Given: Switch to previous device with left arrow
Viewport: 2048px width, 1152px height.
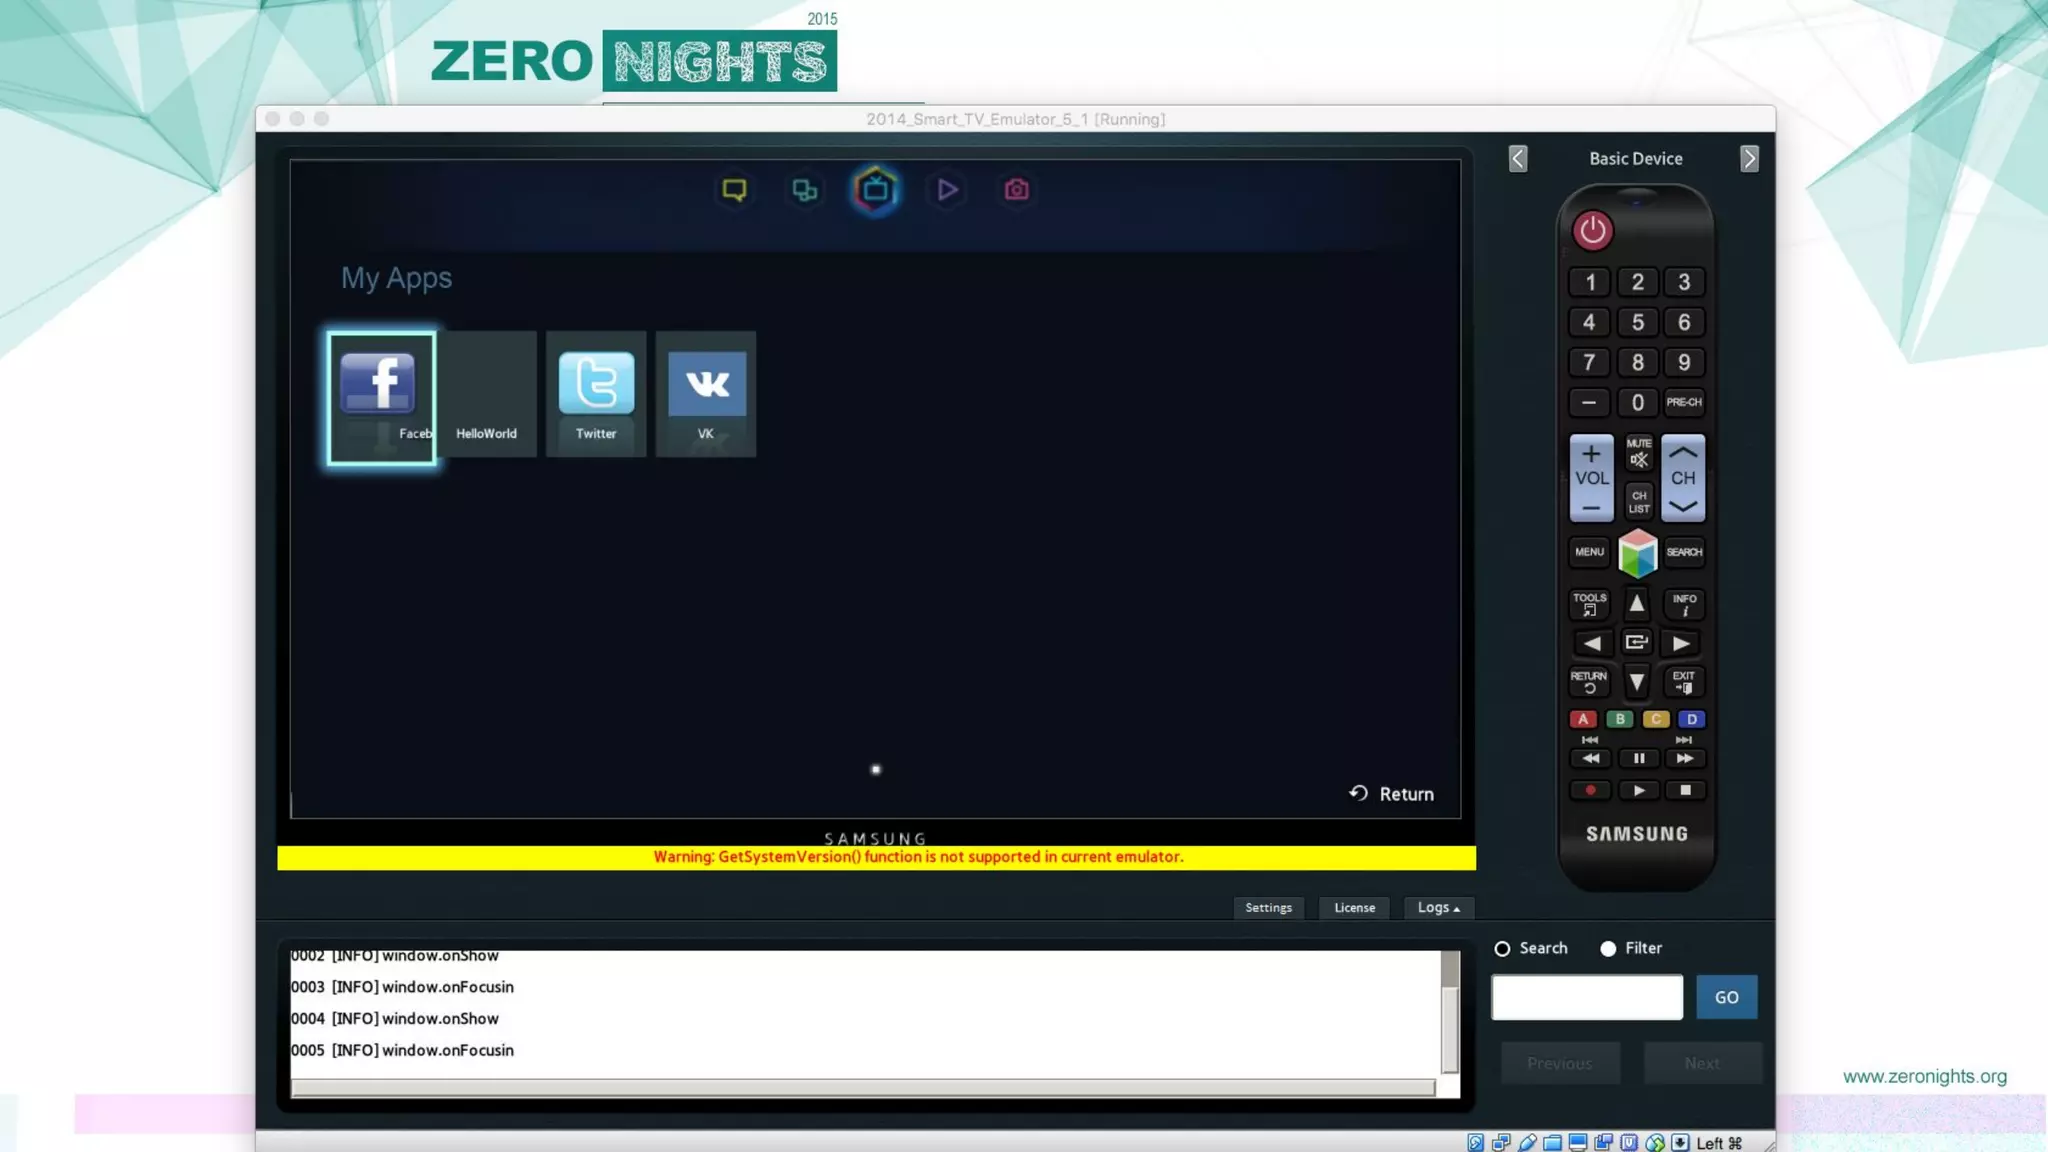Looking at the screenshot, I should (1518, 159).
